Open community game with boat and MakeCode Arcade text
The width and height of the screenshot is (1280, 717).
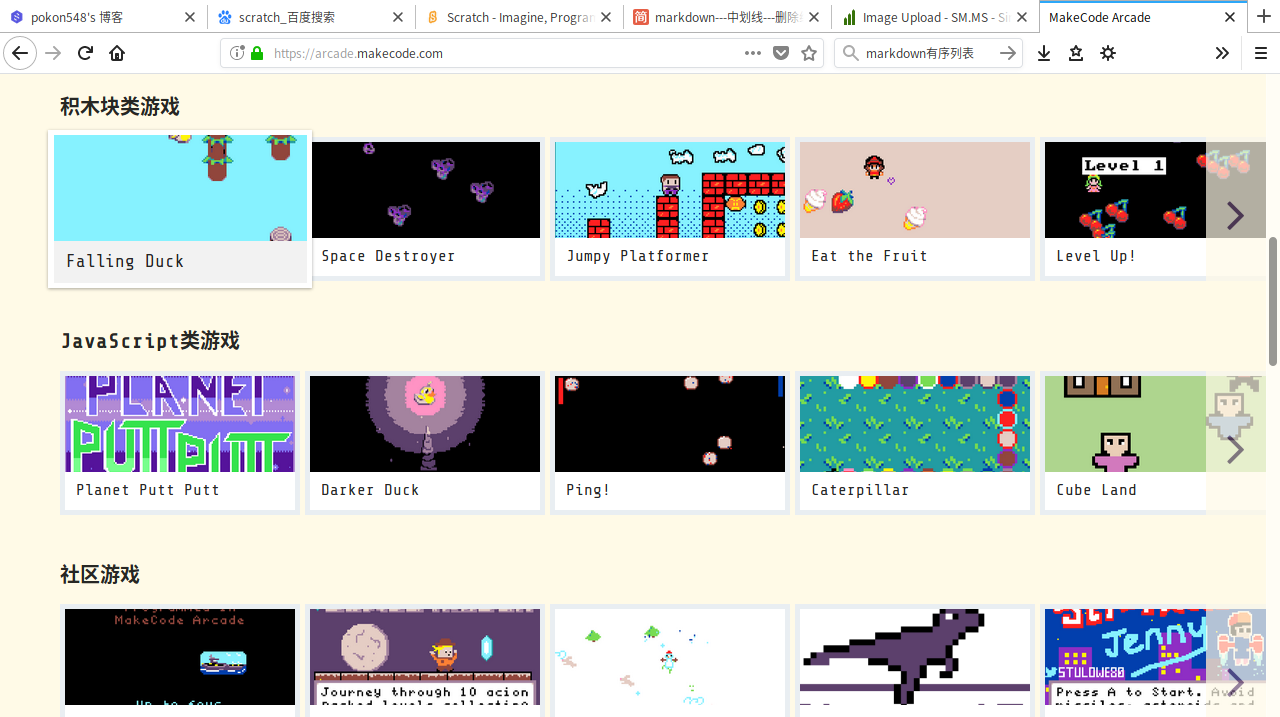coord(180,660)
